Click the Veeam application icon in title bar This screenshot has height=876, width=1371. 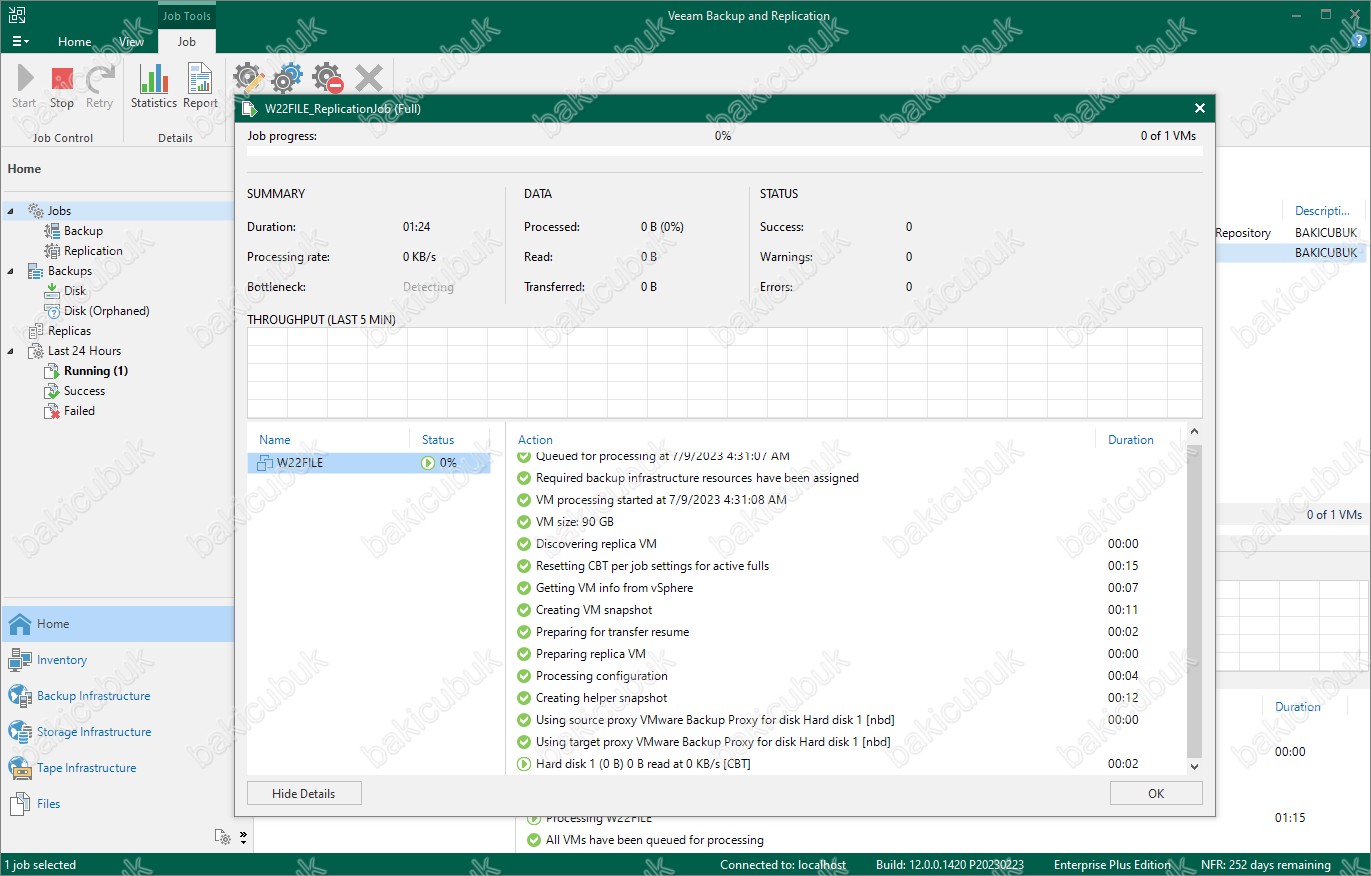coord(17,15)
